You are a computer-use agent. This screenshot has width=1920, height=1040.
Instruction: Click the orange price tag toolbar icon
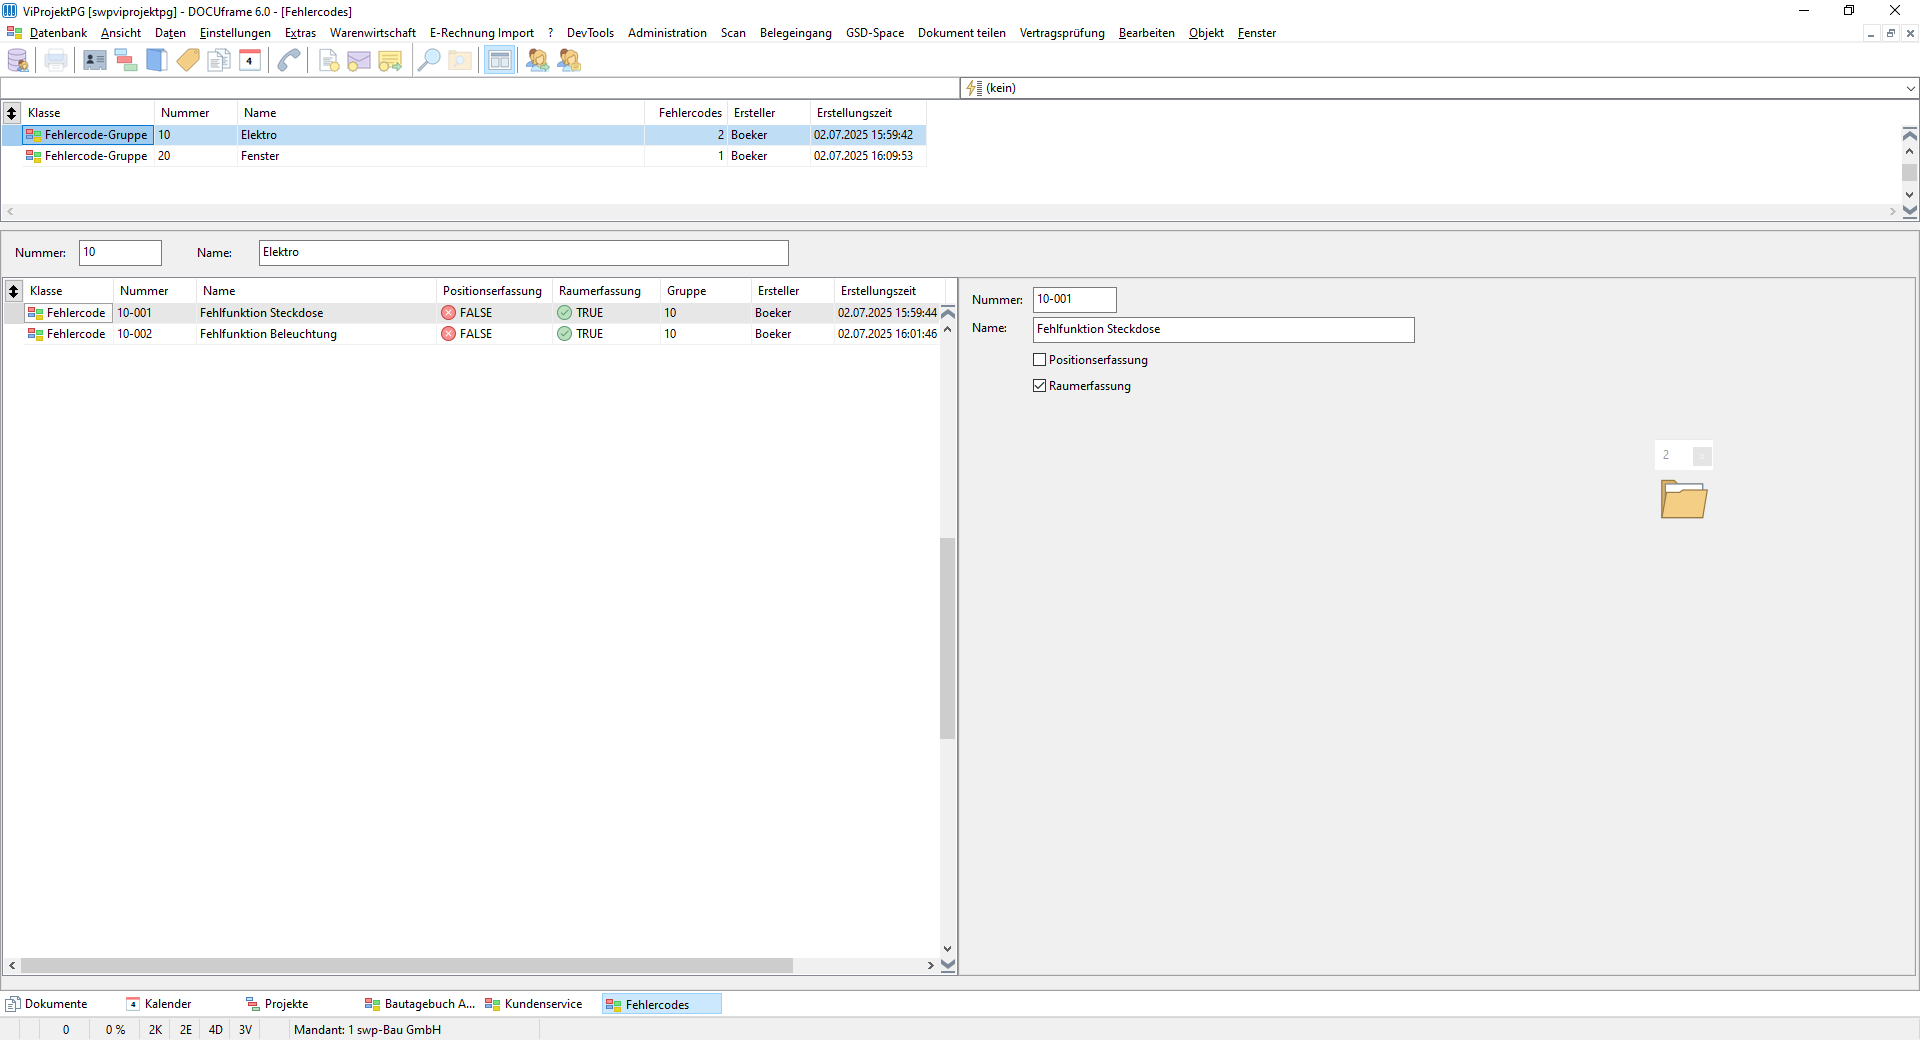pyautogui.click(x=188, y=61)
